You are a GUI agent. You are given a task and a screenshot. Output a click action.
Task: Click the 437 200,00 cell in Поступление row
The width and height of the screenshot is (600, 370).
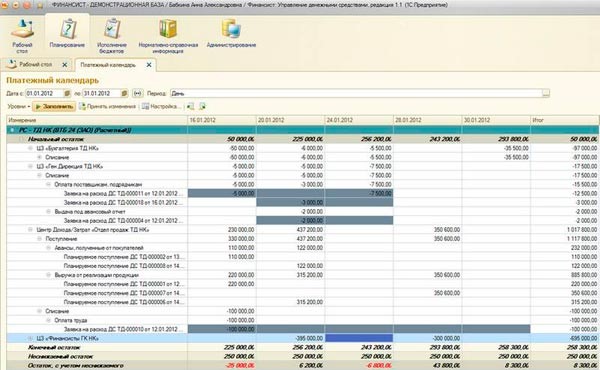point(290,239)
